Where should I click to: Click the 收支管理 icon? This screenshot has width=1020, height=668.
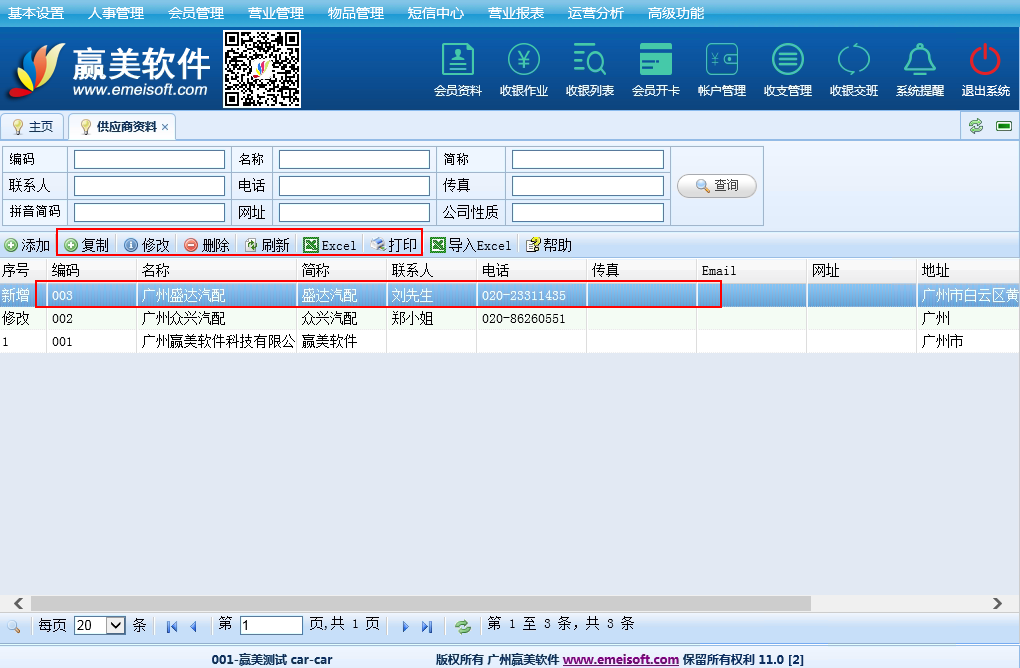[787, 62]
